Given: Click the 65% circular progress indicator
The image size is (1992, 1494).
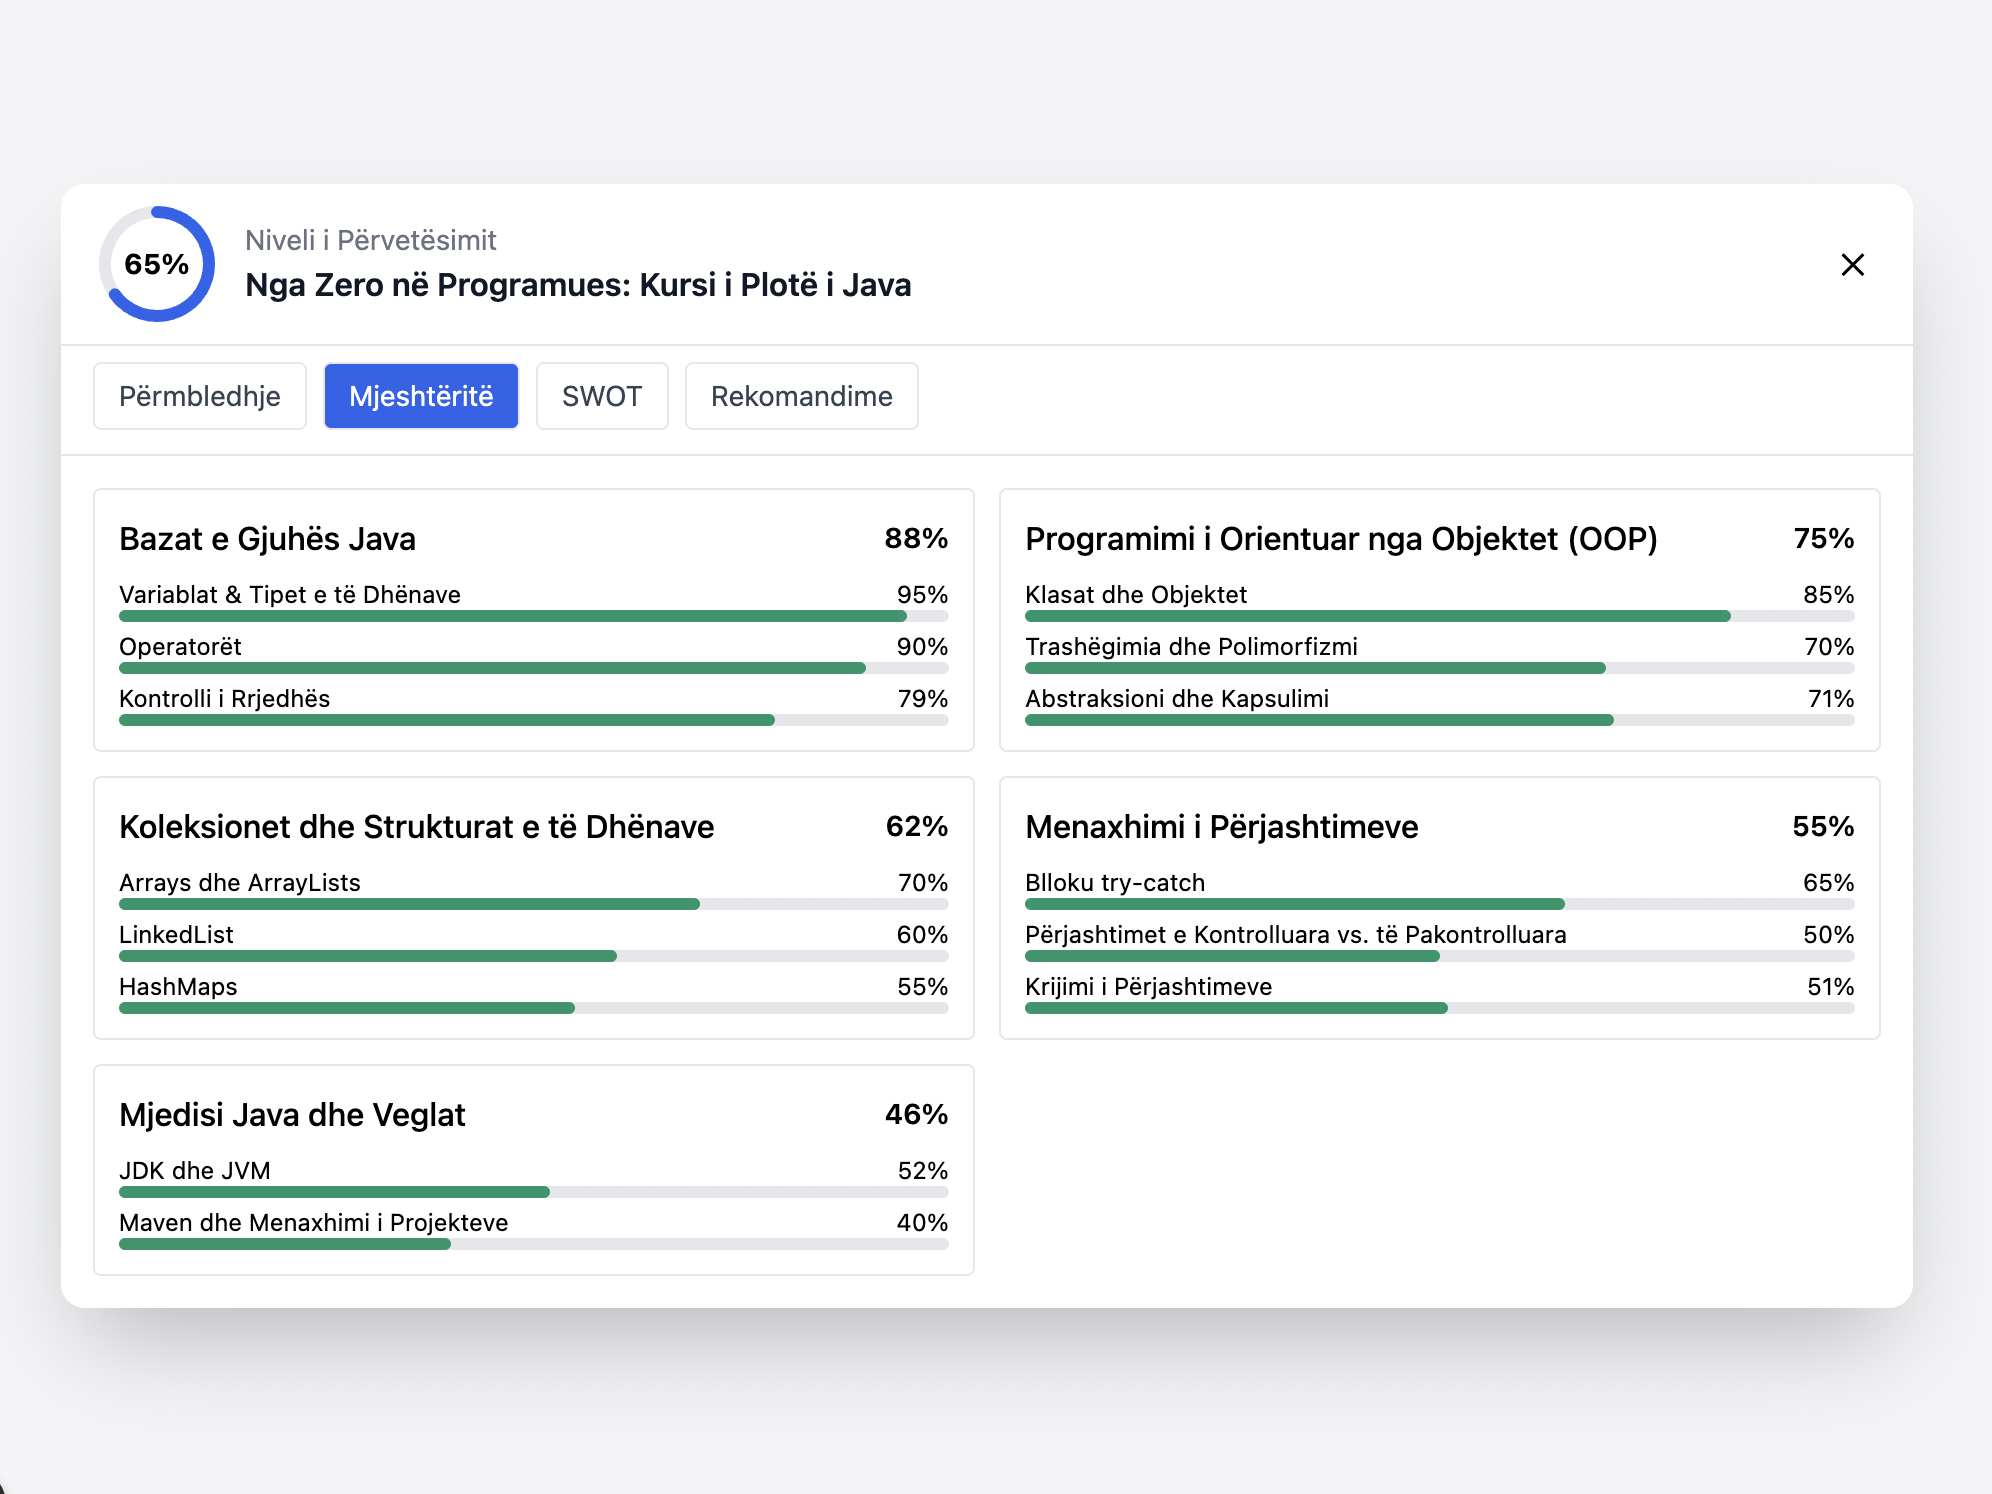Looking at the screenshot, I should tap(157, 264).
